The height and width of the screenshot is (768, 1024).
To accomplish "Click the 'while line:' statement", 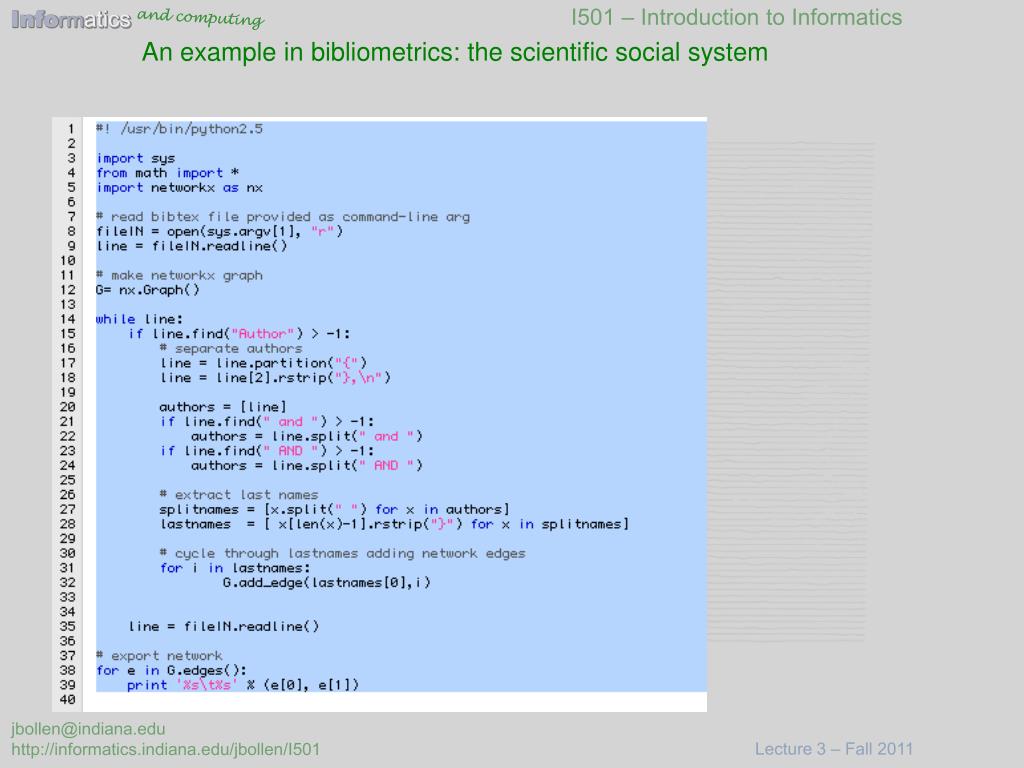I will point(139,319).
